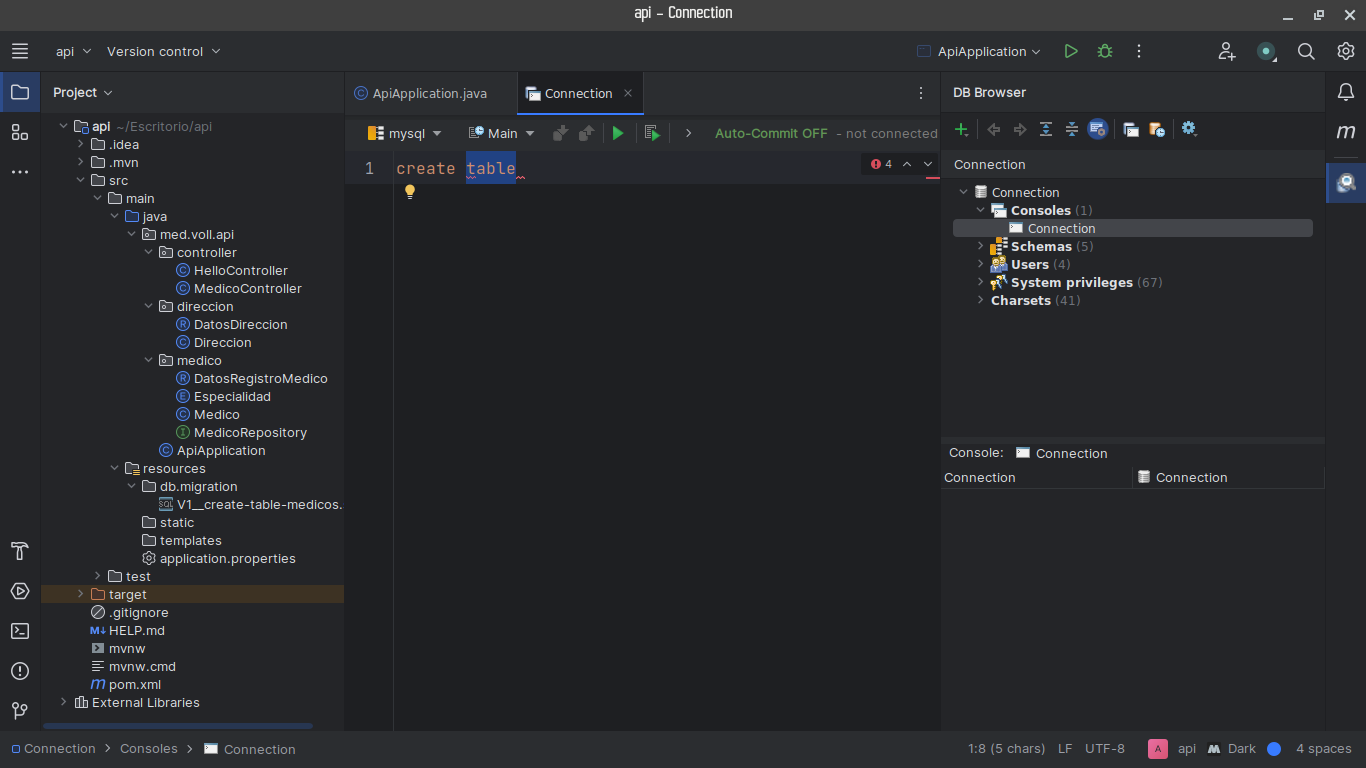Open the Services tool window icon
Viewport: 1366px width, 768px height.
tap(20, 591)
